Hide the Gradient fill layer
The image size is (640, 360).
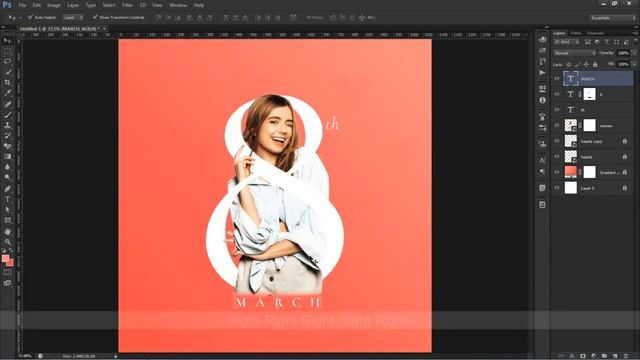click(557, 172)
